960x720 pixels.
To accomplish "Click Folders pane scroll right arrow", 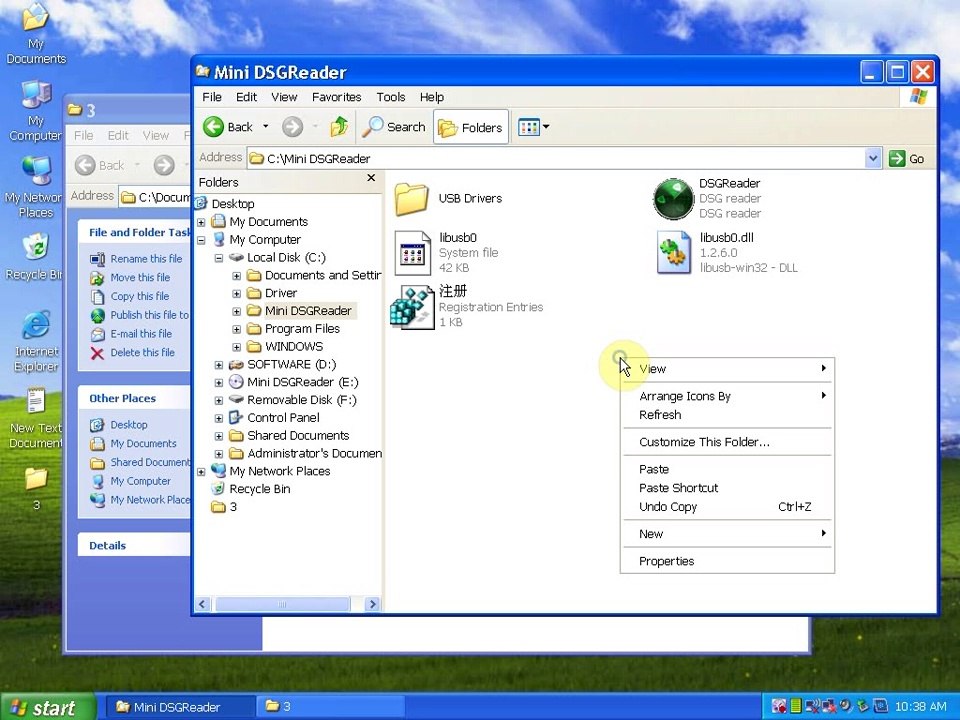I will click(372, 604).
